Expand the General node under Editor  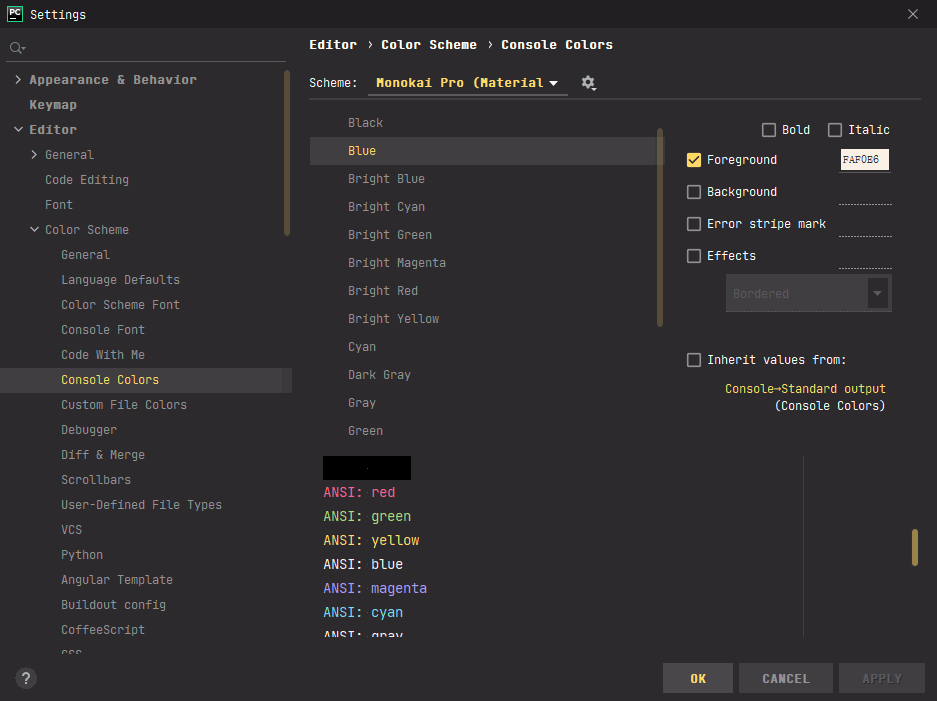pos(35,155)
